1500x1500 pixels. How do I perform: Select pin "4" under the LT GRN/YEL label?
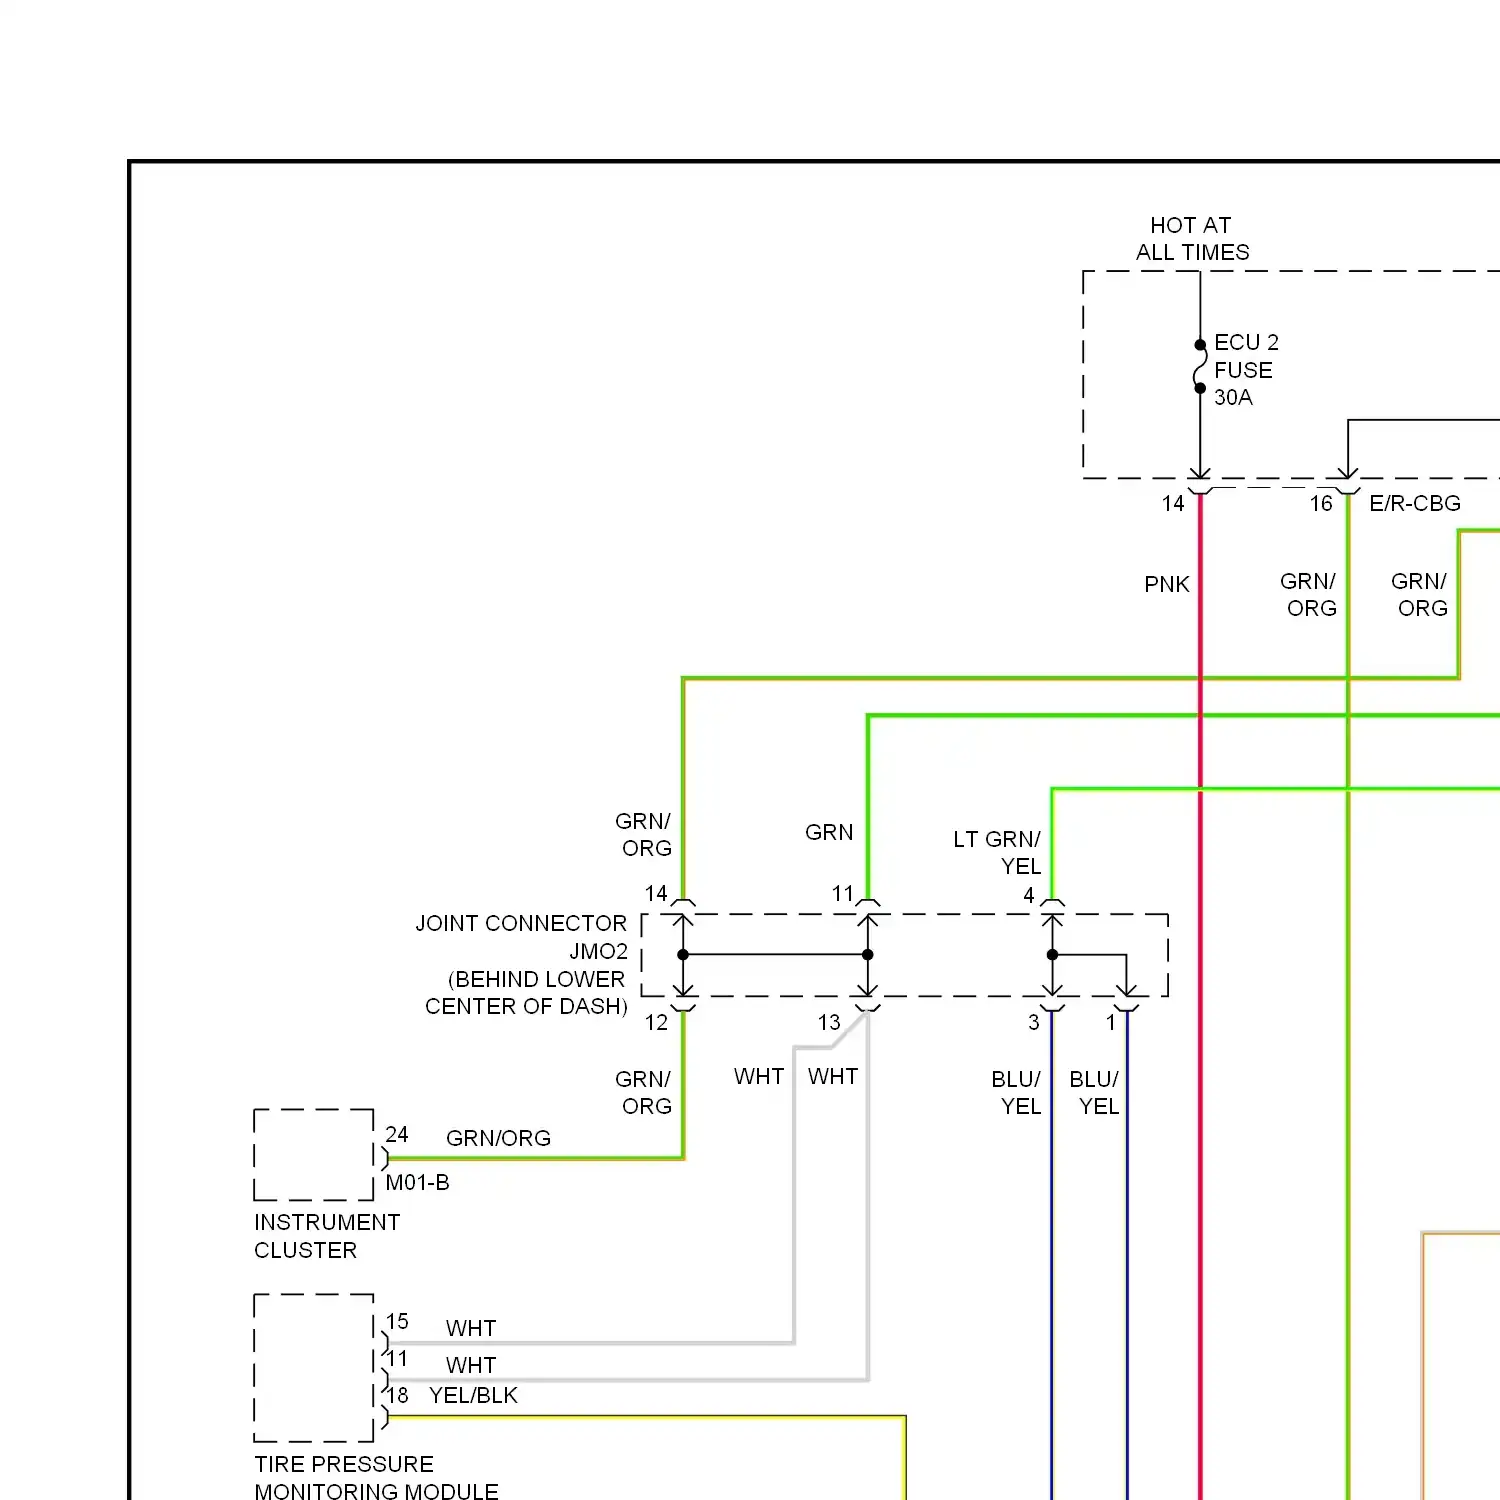click(x=1029, y=895)
